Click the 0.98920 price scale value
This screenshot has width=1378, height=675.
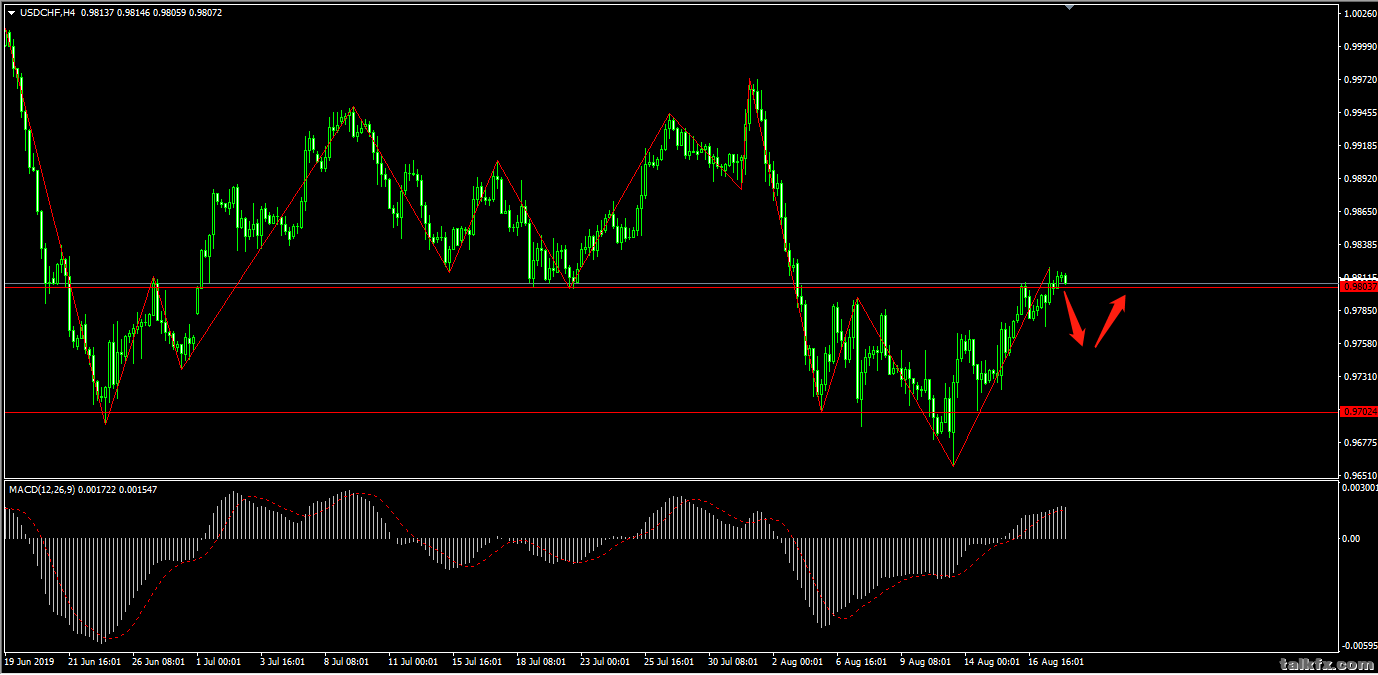tap(1358, 179)
